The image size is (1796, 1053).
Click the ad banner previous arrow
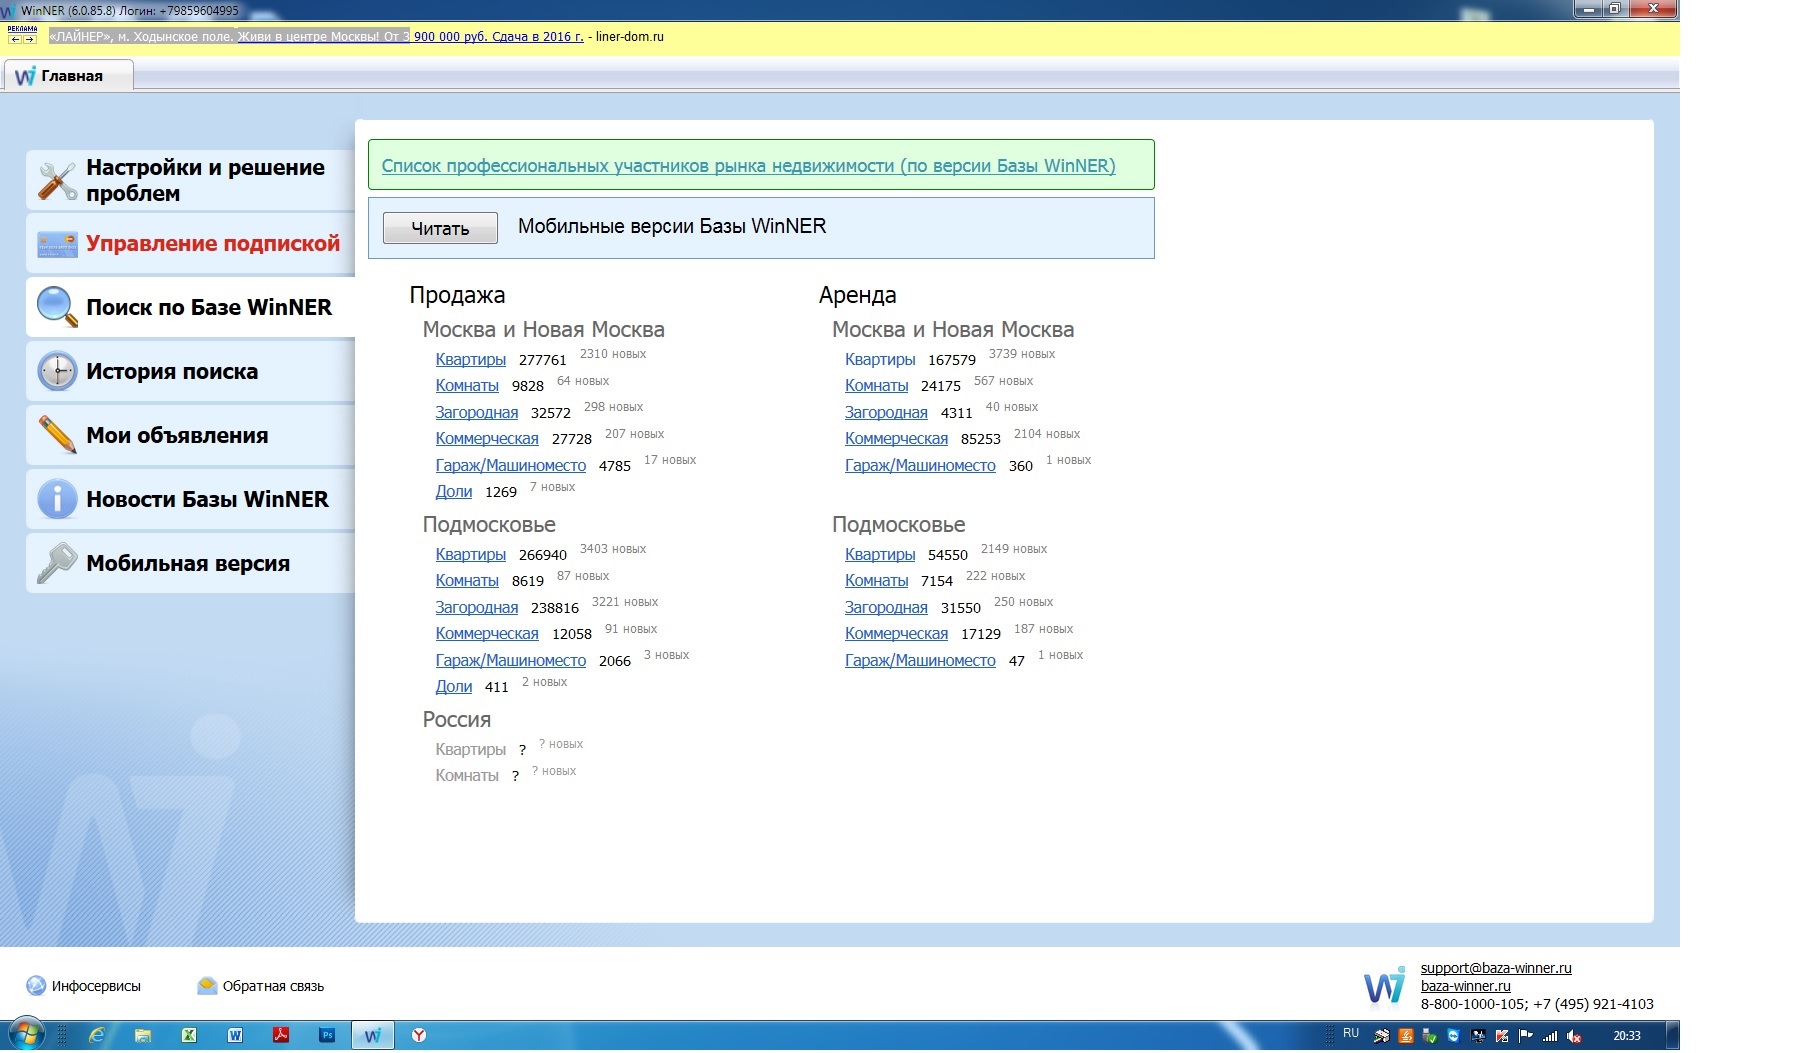[x=15, y=39]
